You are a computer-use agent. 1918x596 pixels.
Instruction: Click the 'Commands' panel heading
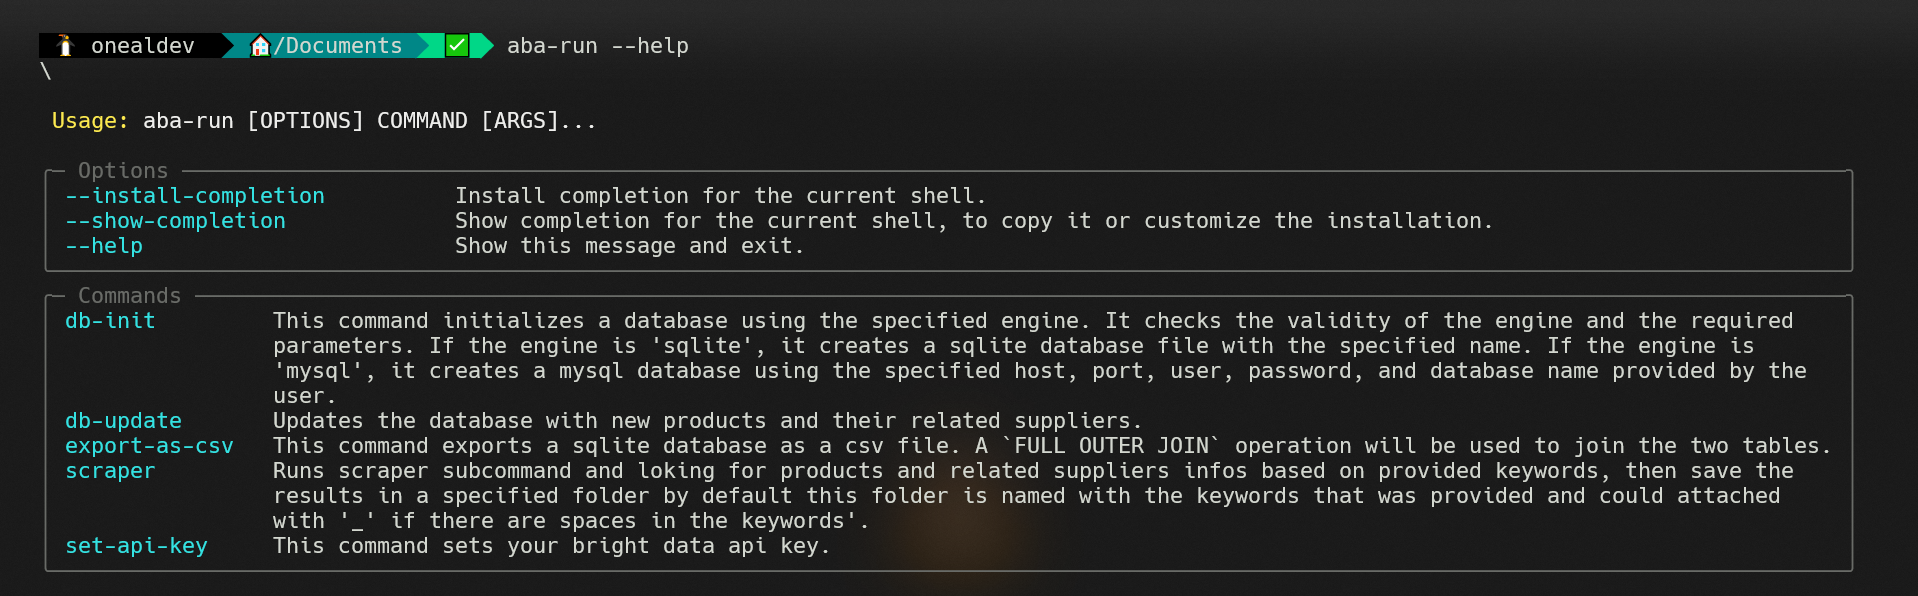point(130,296)
